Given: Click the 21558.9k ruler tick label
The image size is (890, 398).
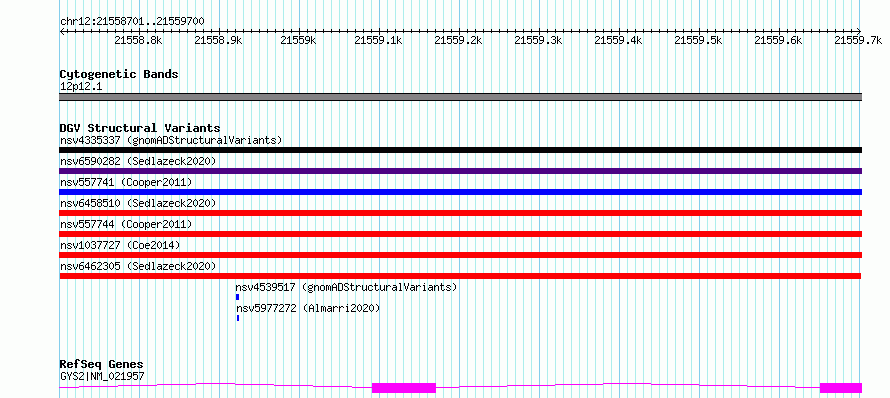Looking at the screenshot, I should (x=219, y=40).
